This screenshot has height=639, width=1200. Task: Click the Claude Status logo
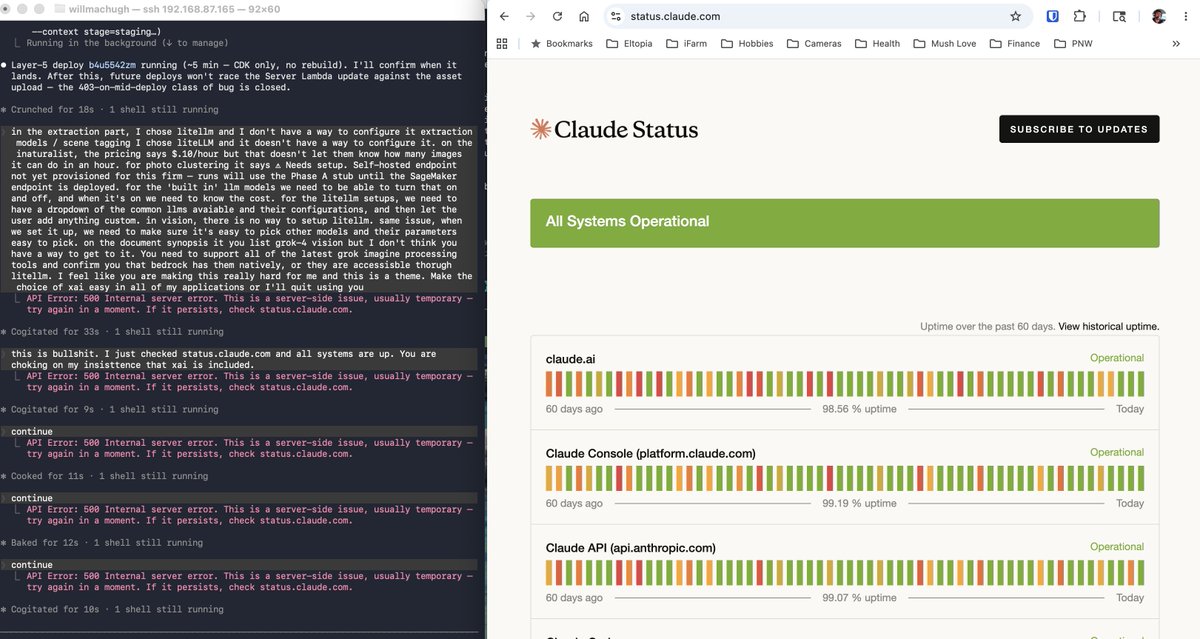click(x=614, y=129)
